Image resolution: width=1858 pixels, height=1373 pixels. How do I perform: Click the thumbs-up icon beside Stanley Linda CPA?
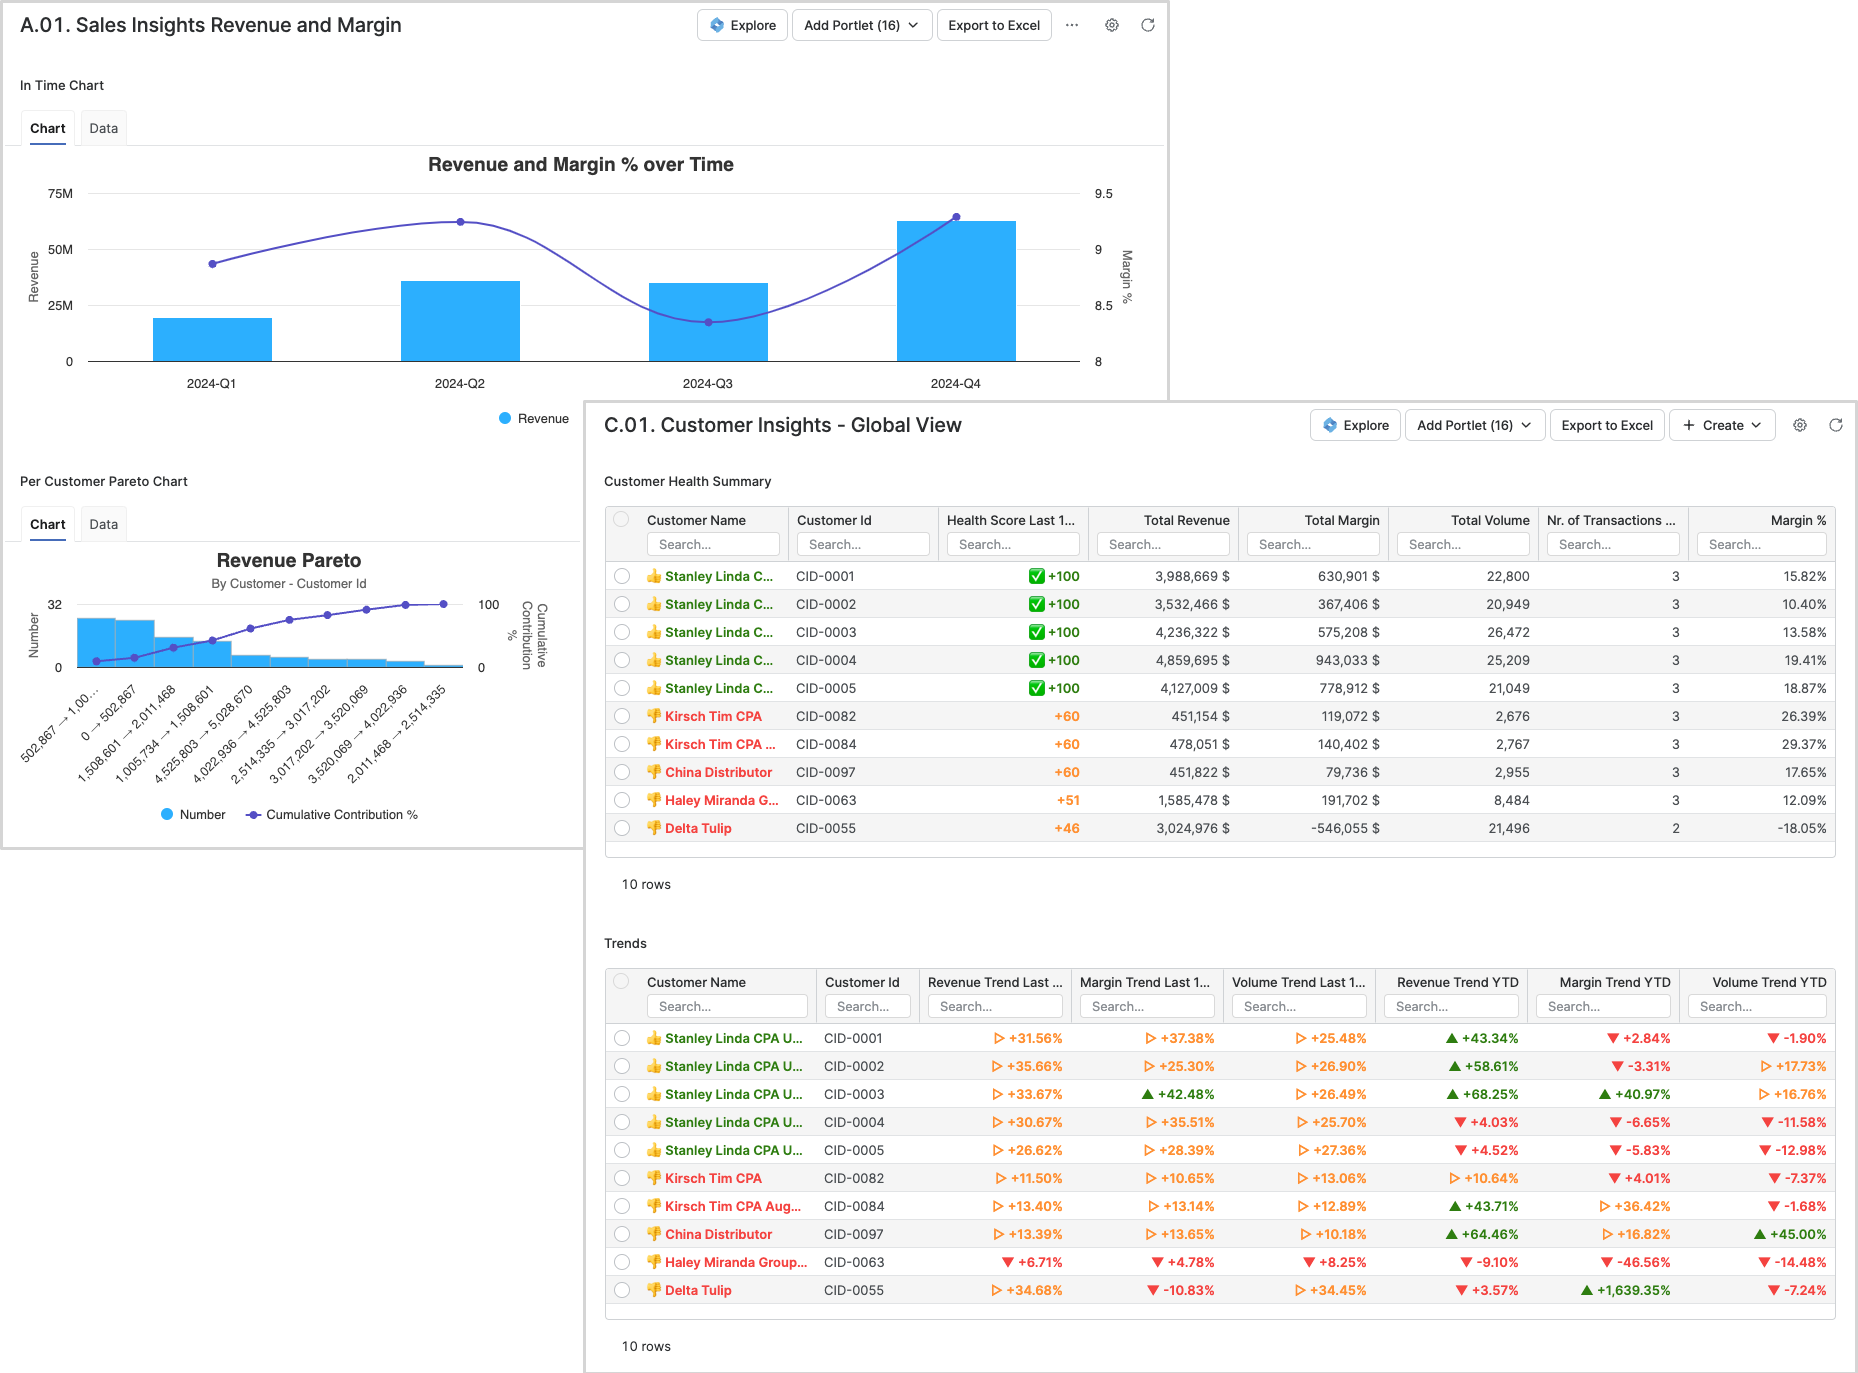[x=654, y=576]
